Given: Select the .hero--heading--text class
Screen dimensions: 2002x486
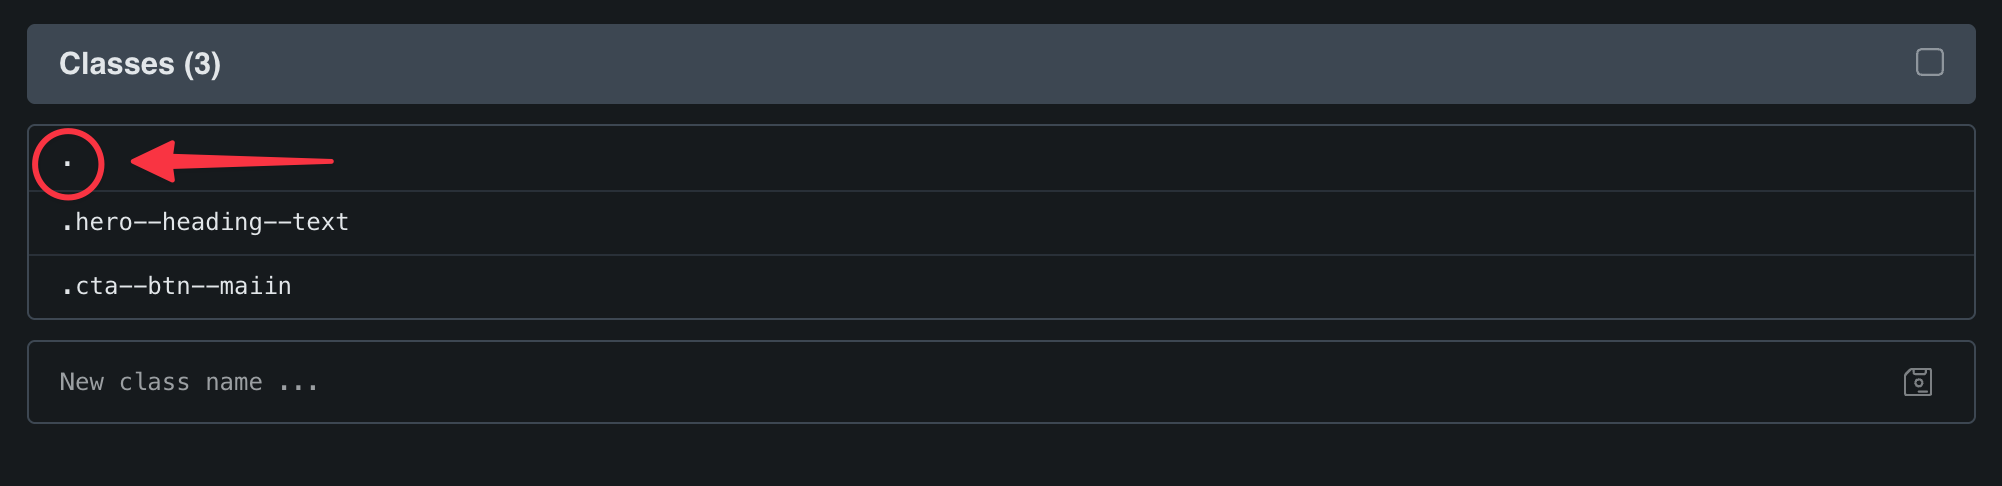Looking at the screenshot, I should point(205,222).
